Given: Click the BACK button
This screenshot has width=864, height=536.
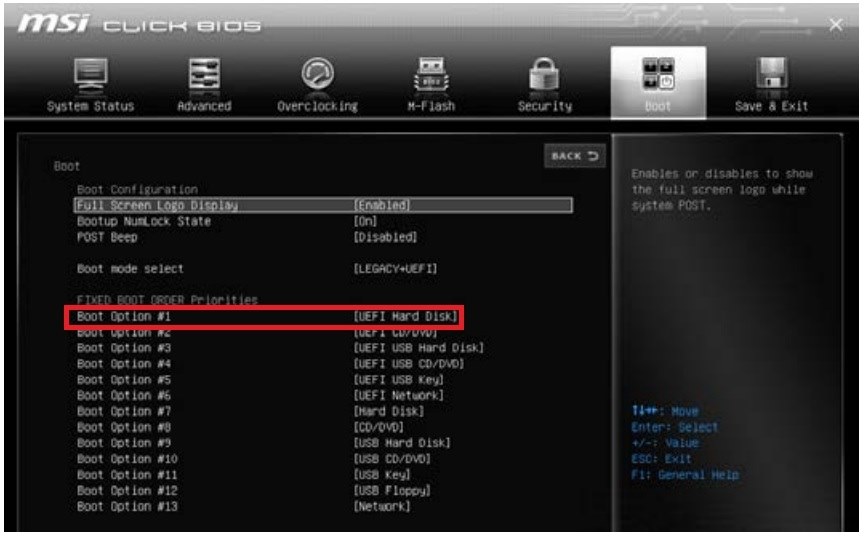Looking at the screenshot, I should tap(575, 156).
